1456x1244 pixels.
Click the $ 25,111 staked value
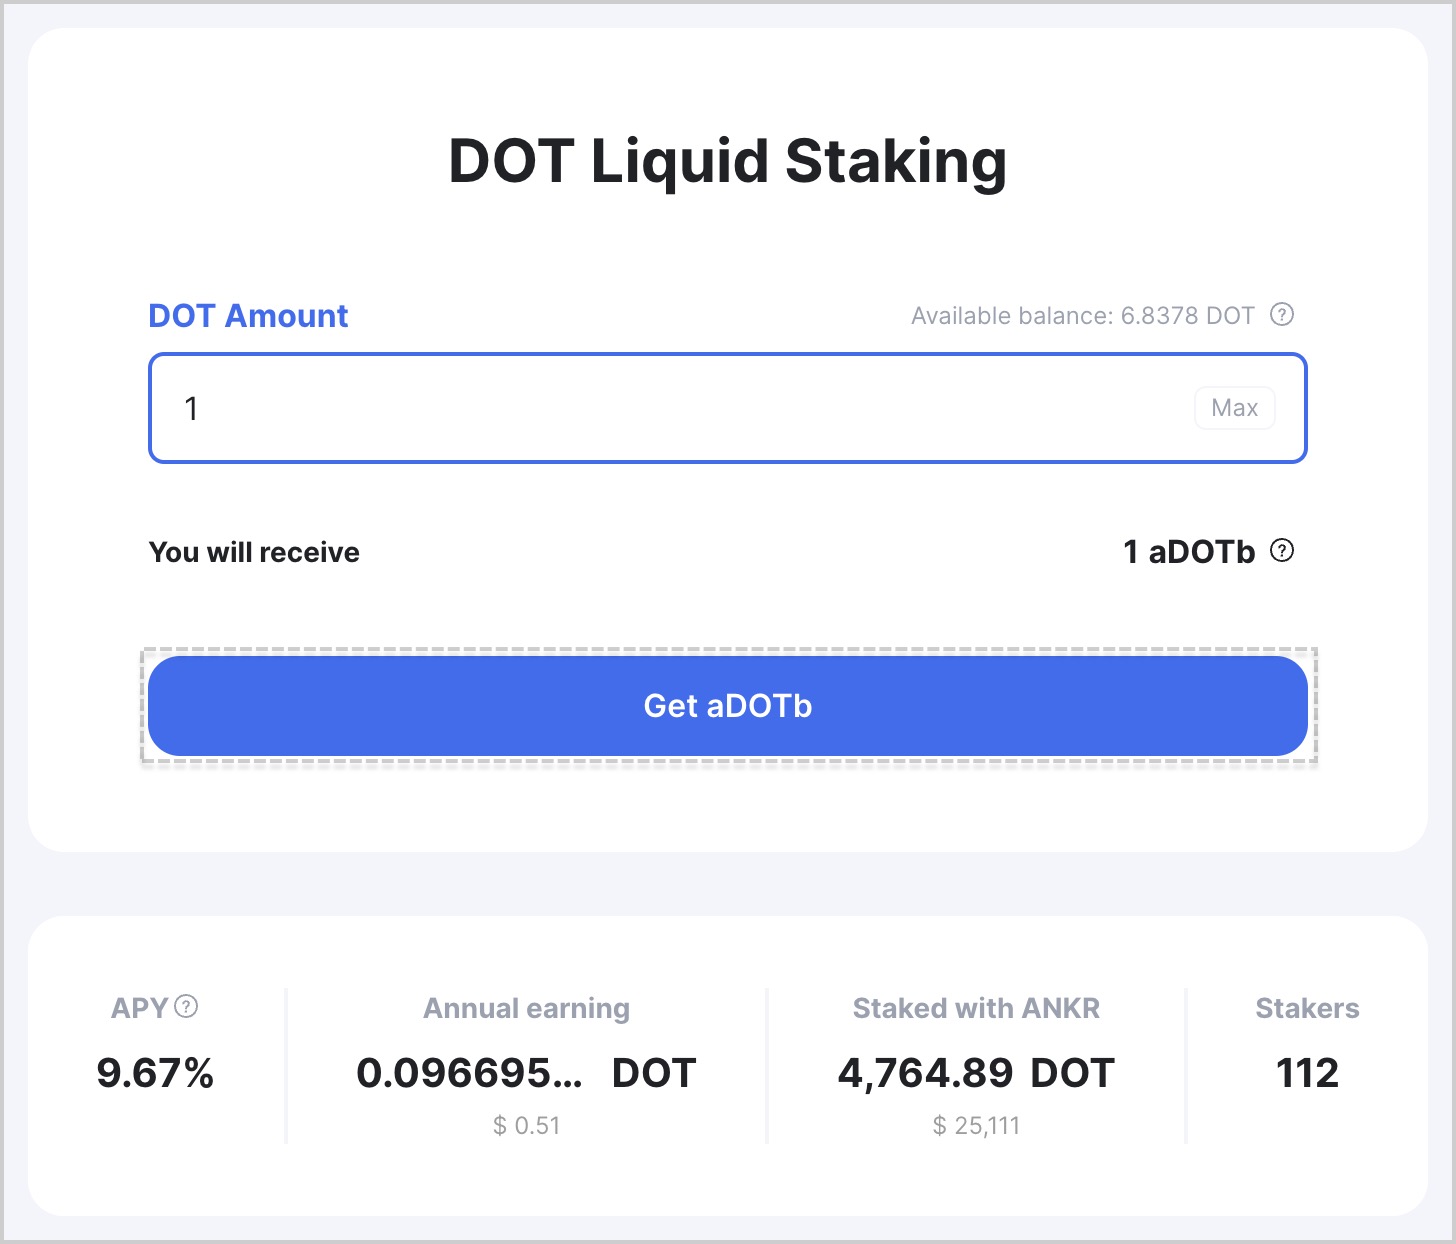click(x=976, y=1126)
